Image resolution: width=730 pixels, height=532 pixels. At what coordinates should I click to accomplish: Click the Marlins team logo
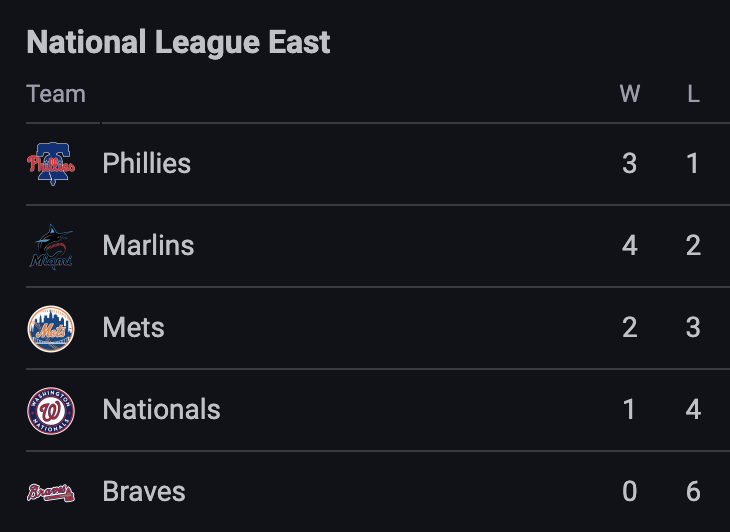coord(50,246)
